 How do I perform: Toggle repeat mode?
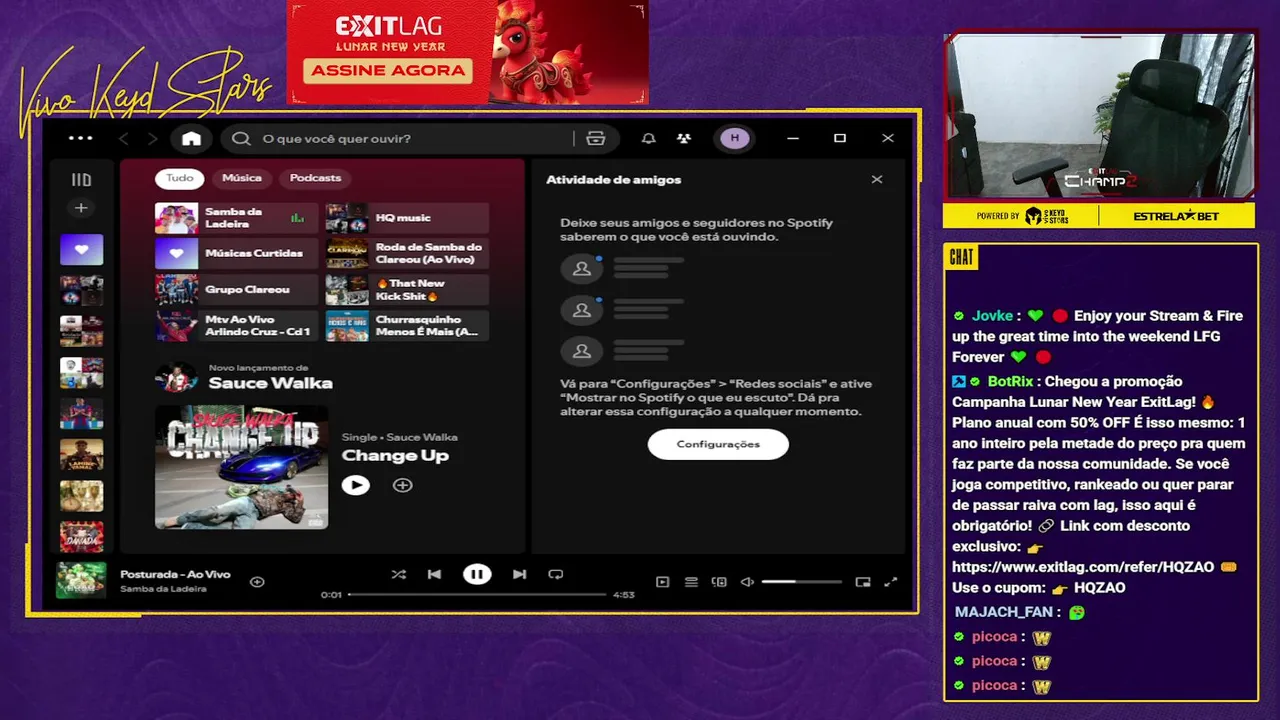556,574
